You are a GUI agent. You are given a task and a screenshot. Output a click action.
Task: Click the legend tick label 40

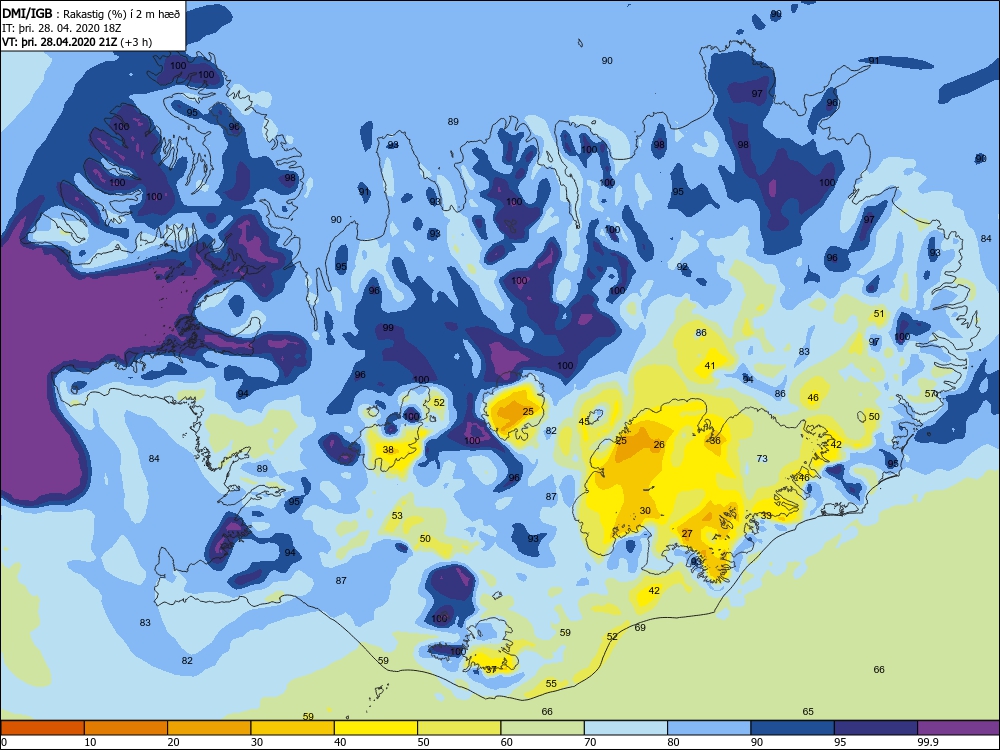click(340, 742)
